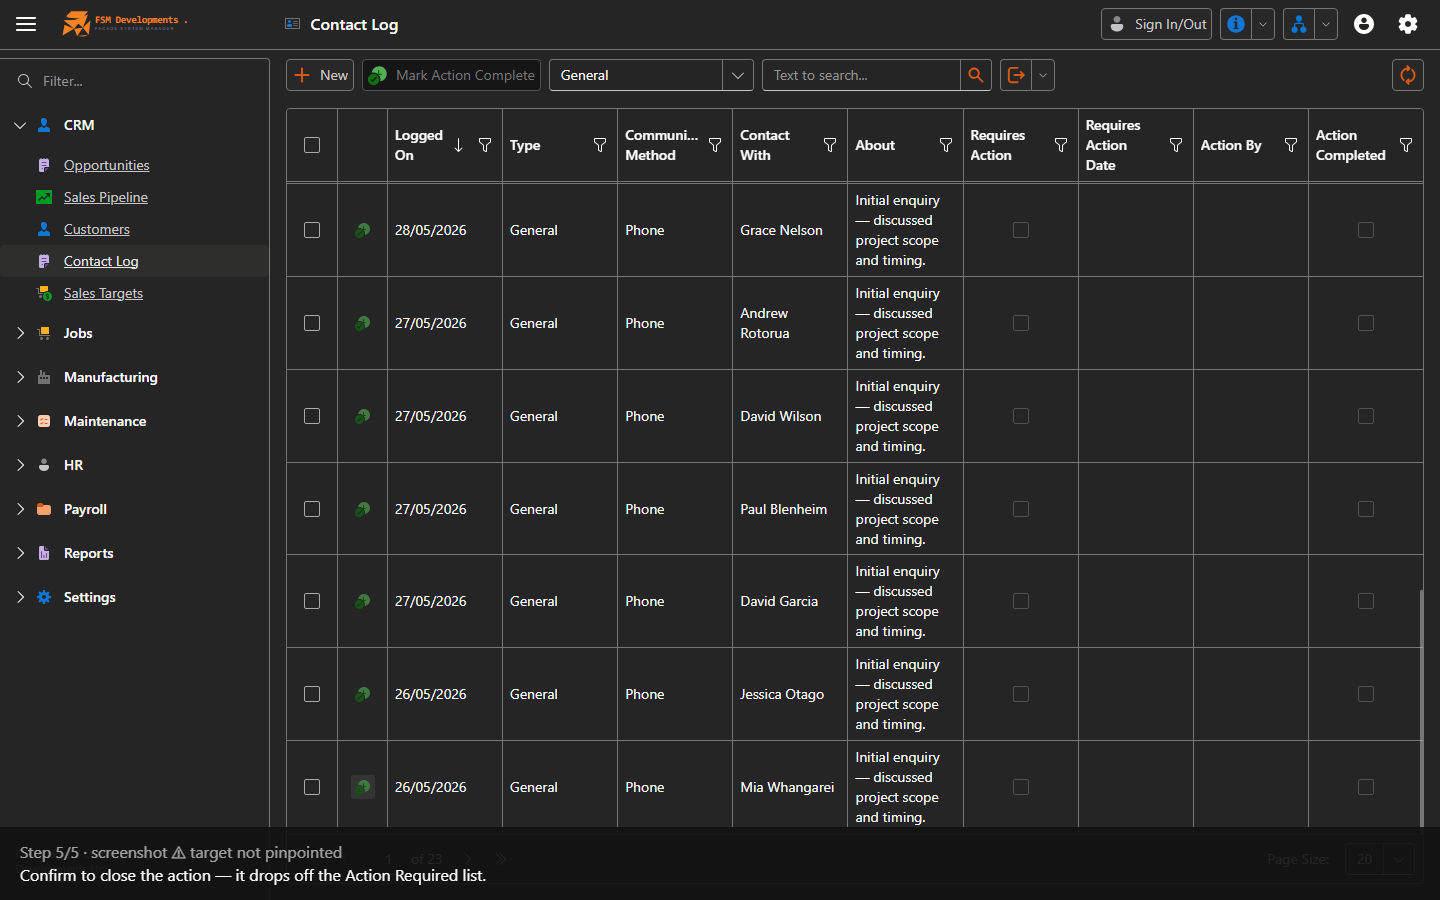Image resolution: width=1440 pixels, height=900 pixels.
Task: Filter the Contact With column
Action: tap(830, 145)
